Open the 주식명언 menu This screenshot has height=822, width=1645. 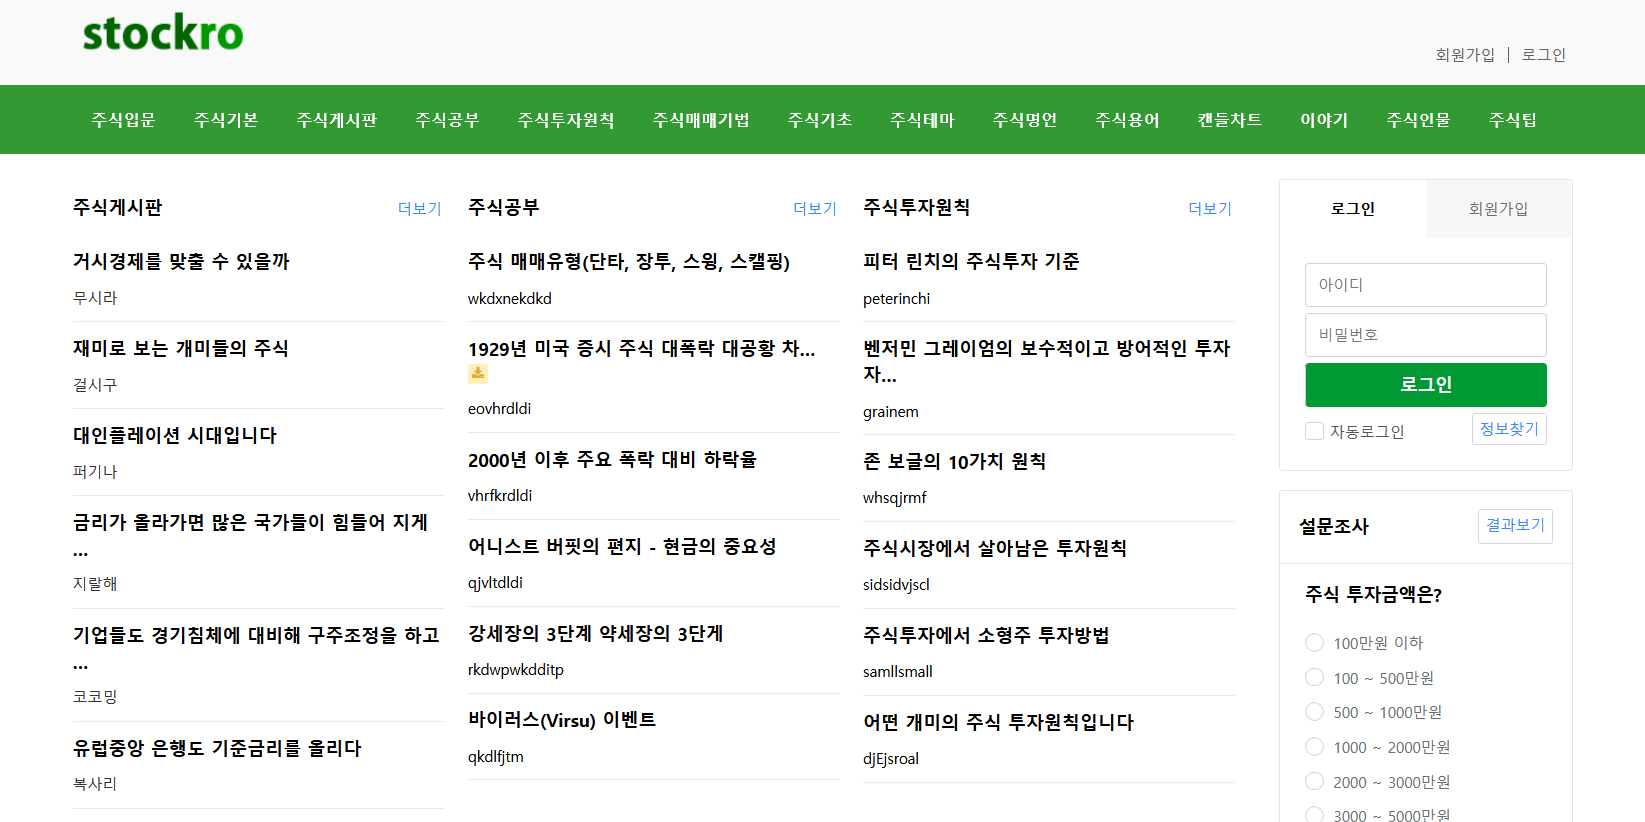tap(1025, 120)
